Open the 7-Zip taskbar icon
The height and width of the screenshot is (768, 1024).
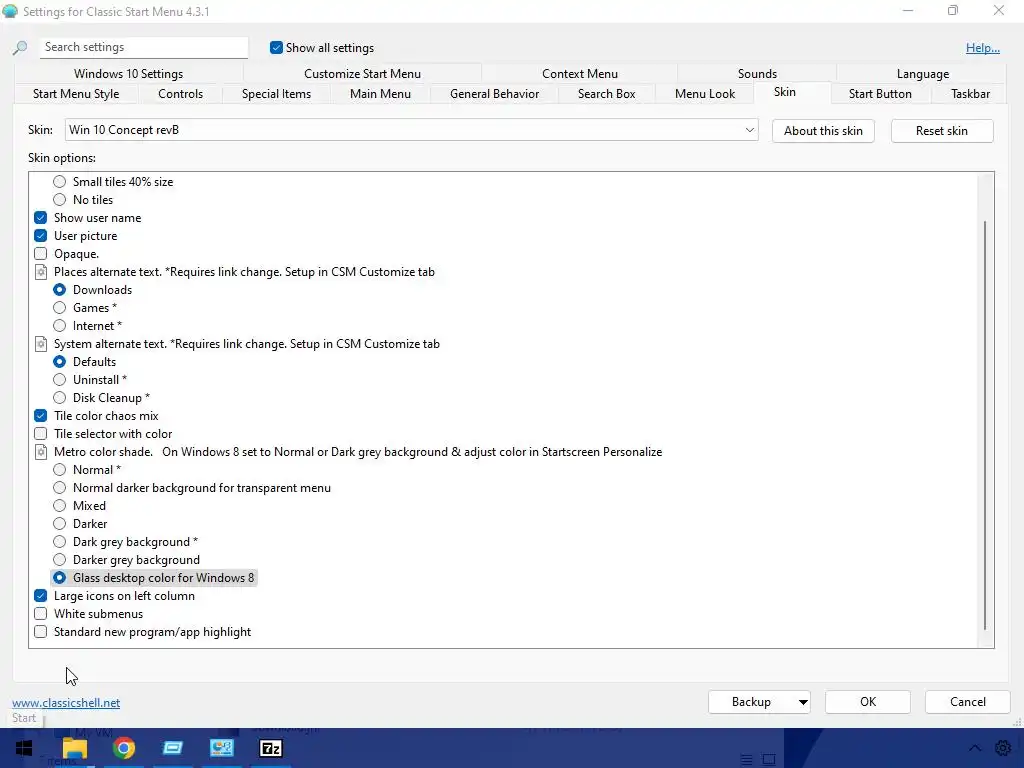point(270,748)
